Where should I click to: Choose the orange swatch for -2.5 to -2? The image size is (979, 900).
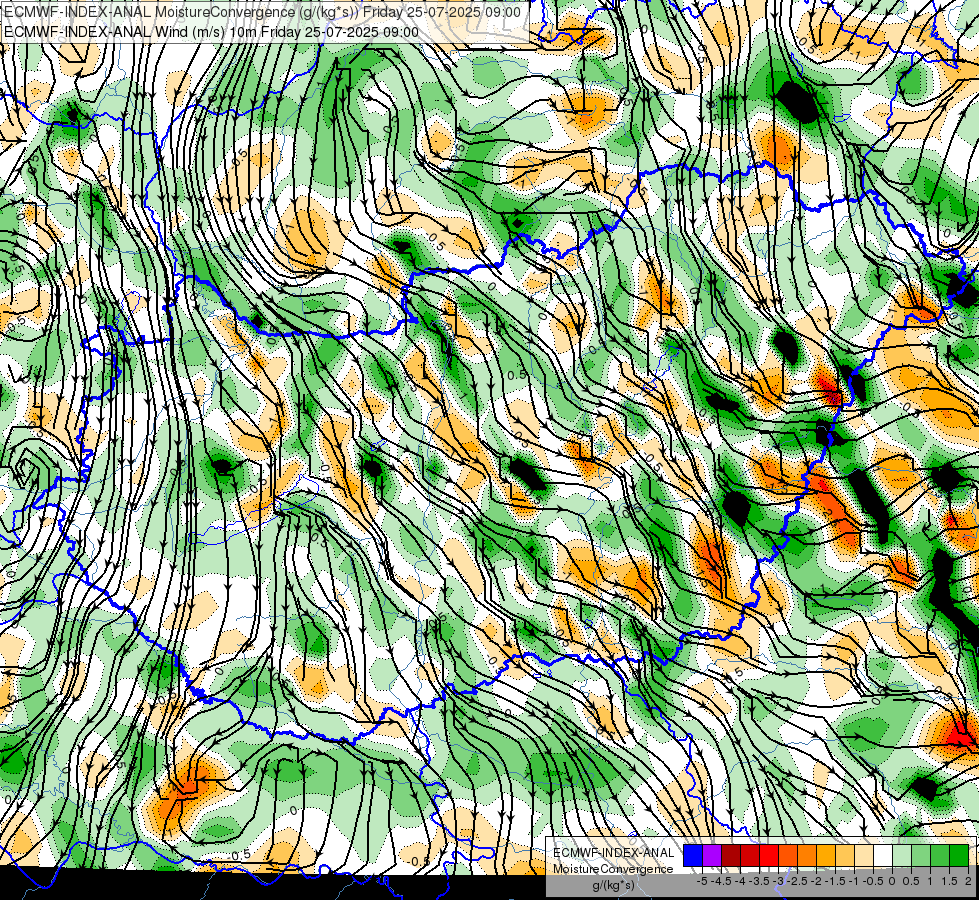point(807,856)
